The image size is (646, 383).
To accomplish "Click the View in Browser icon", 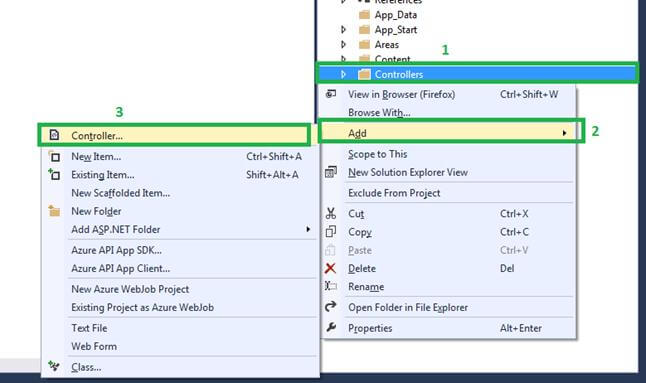I will click(x=330, y=94).
